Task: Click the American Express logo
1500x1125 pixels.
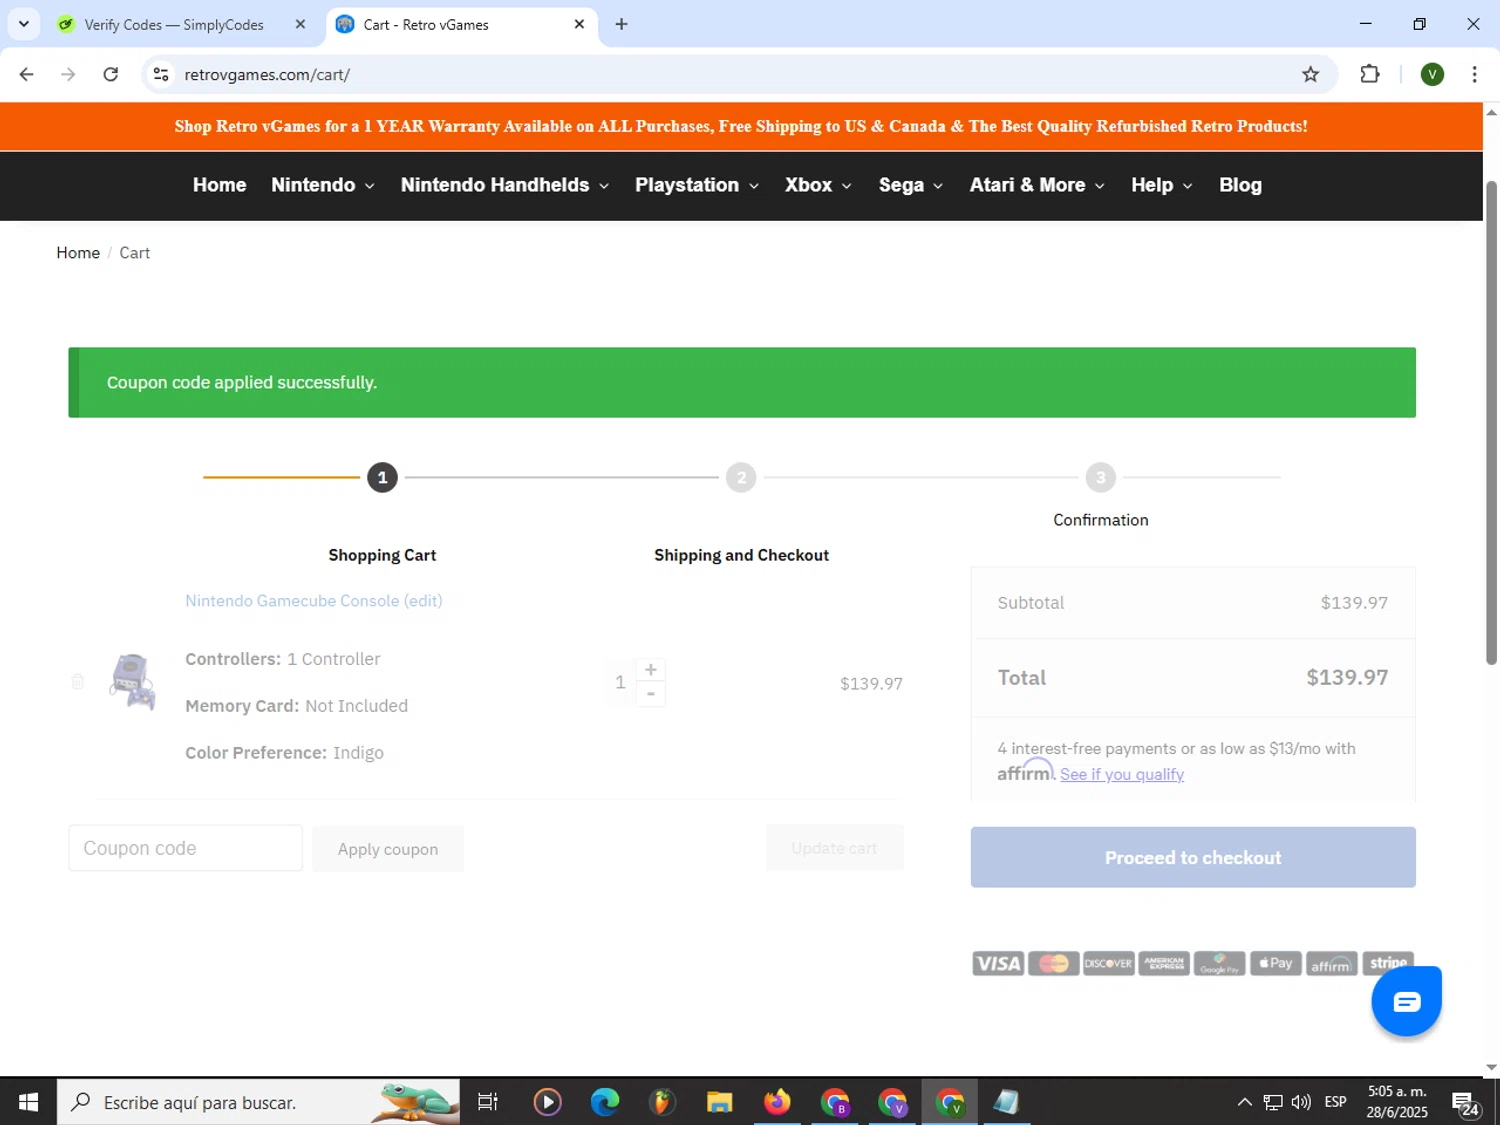Action: pos(1164,964)
